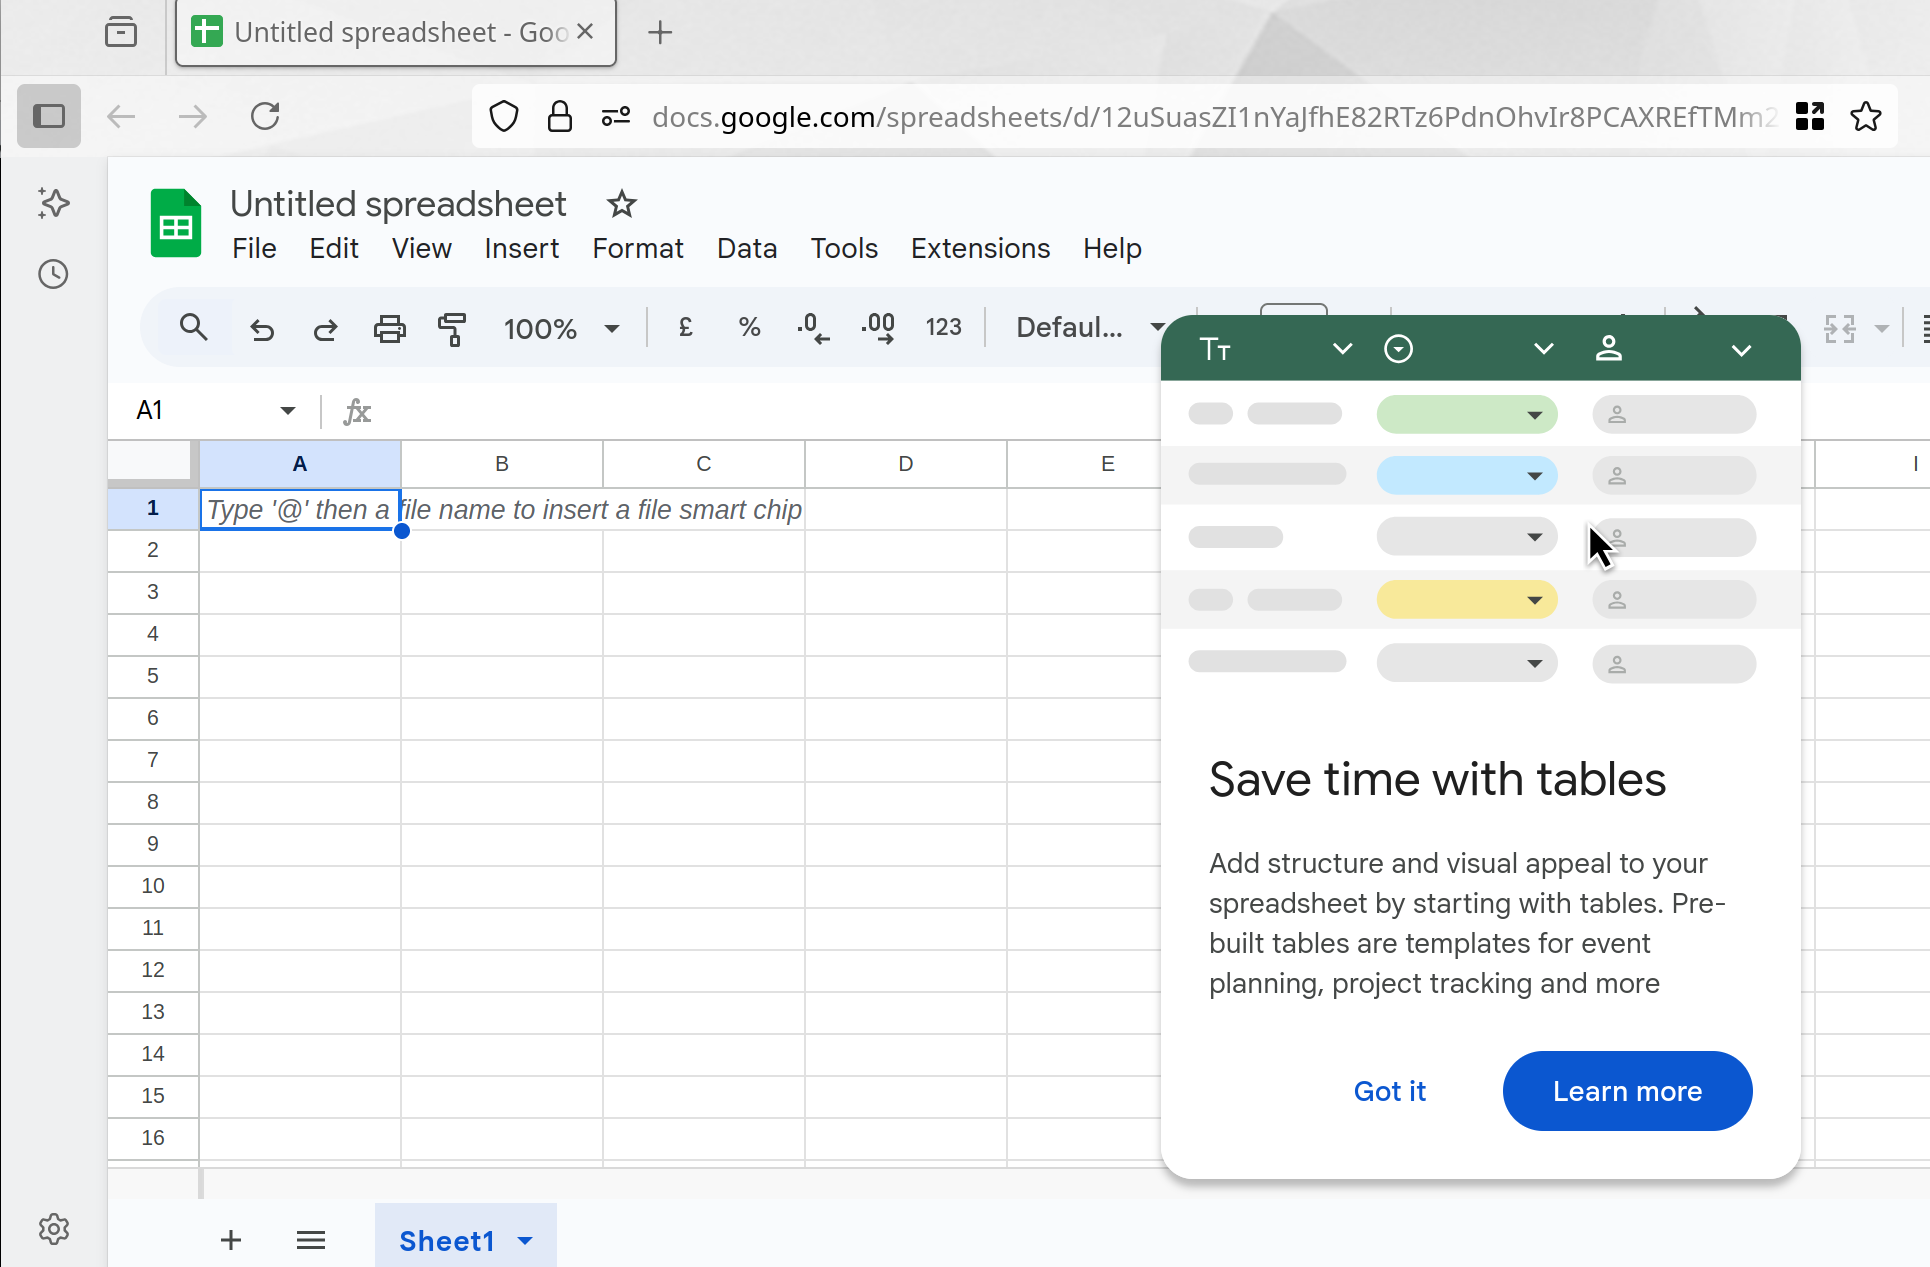The height and width of the screenshot is (1267, 1930).
Task: Click the URL address bar
Action: [x=1214, y=117]
